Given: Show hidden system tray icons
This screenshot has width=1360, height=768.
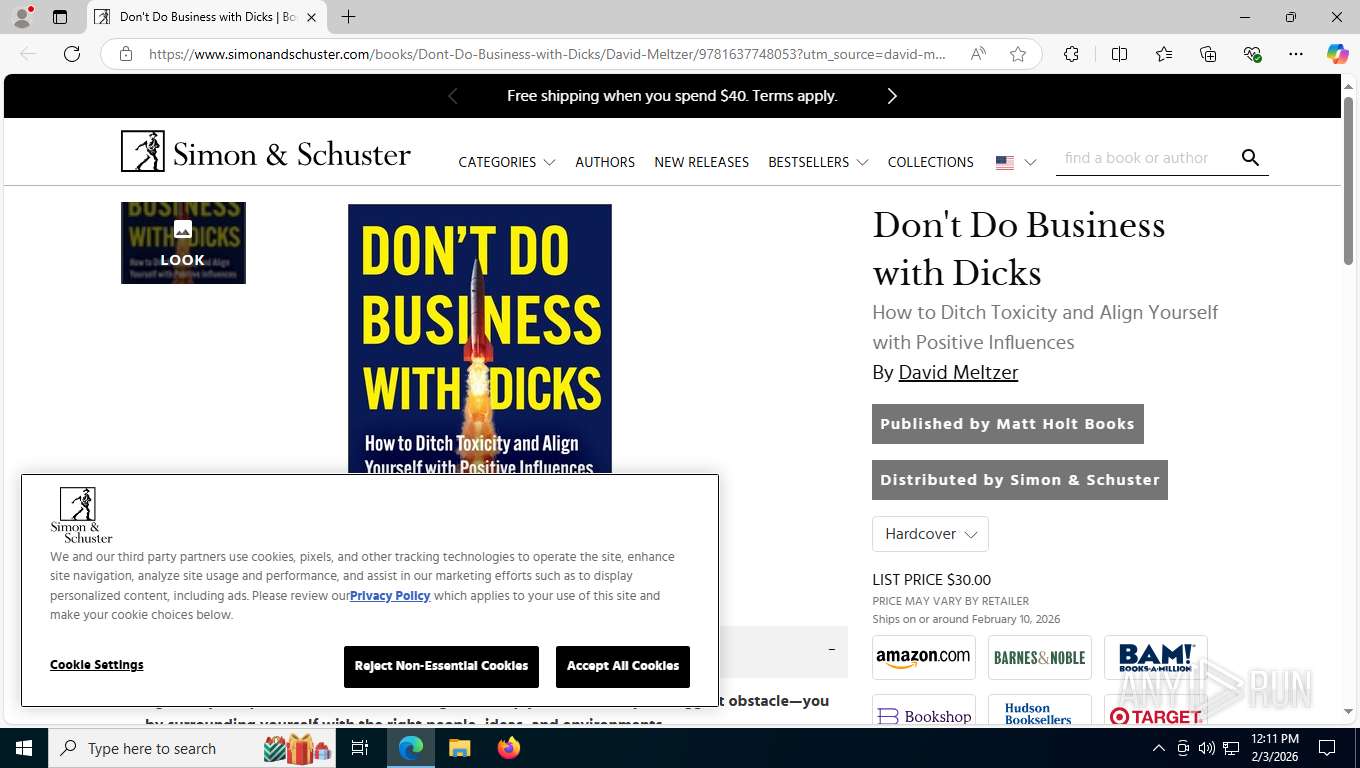Looking at the screenshot, I should tap(1159, 748).
